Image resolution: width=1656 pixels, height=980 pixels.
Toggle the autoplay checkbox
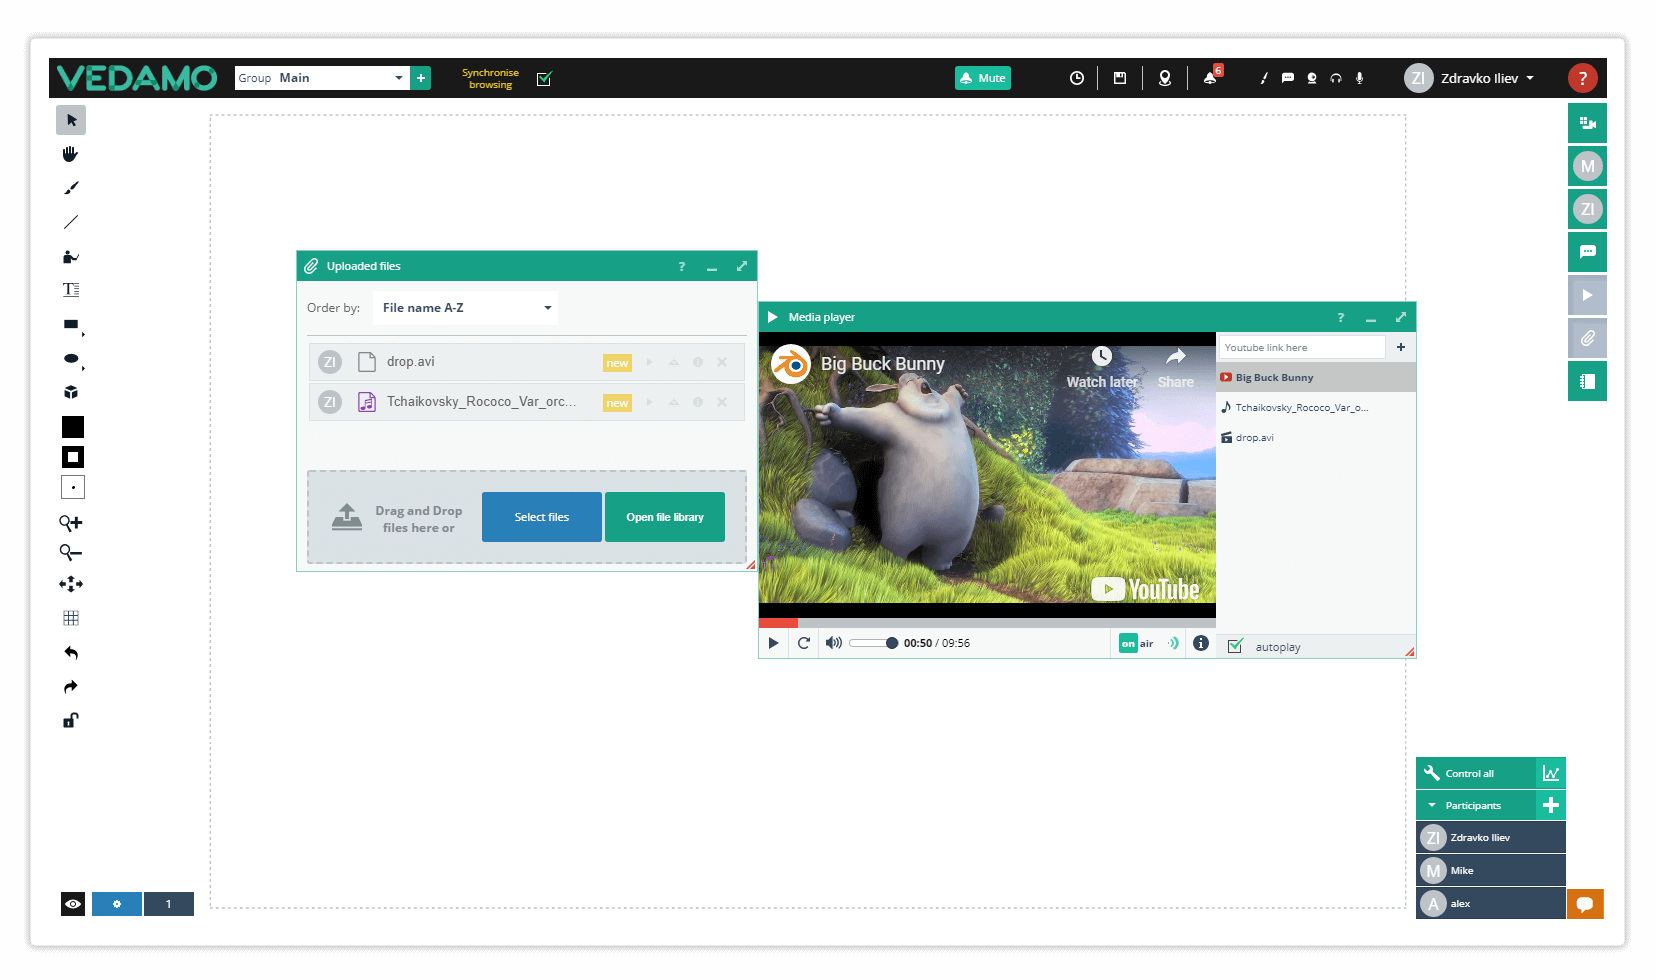1235,646
